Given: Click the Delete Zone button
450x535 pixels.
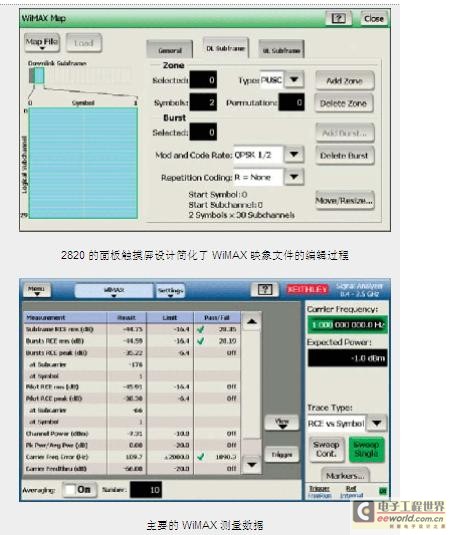Looking at the screenshot, I should 344,103.
